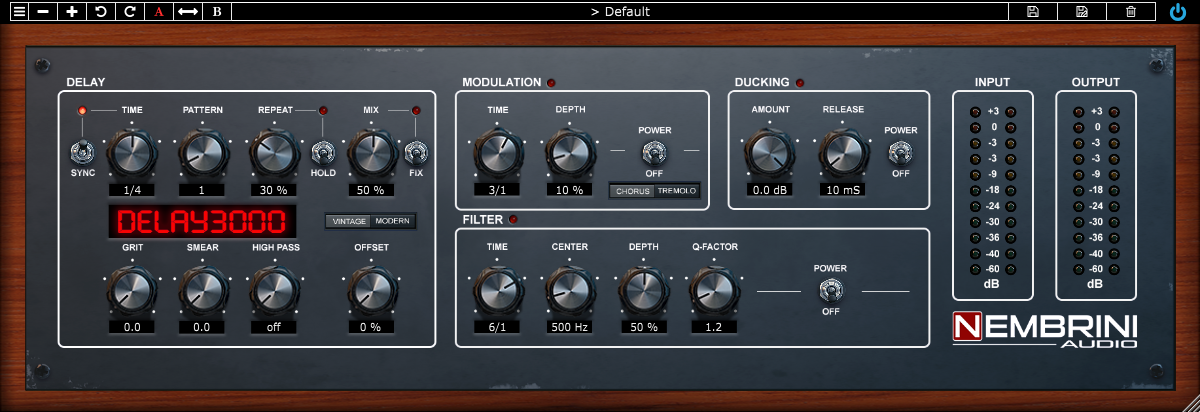Click the SMEAR knob
Viewport: 1200px width, 412px height.
tap(203, 291)
